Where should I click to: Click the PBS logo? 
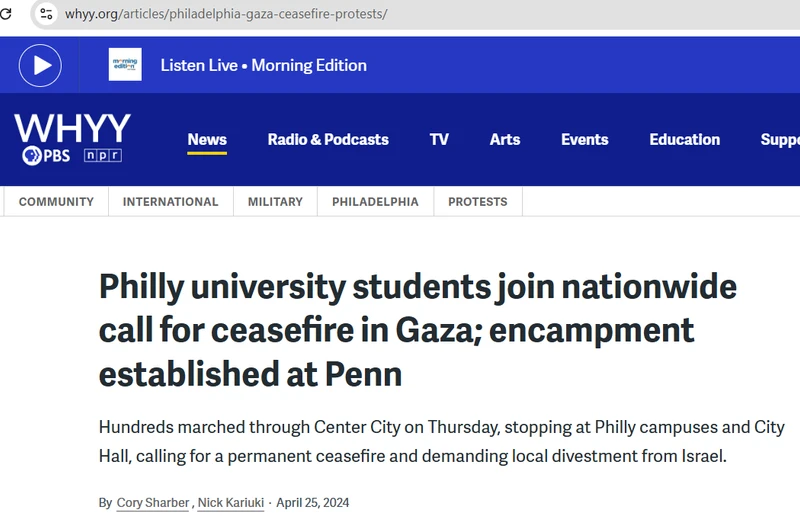(x=46, y=156)
